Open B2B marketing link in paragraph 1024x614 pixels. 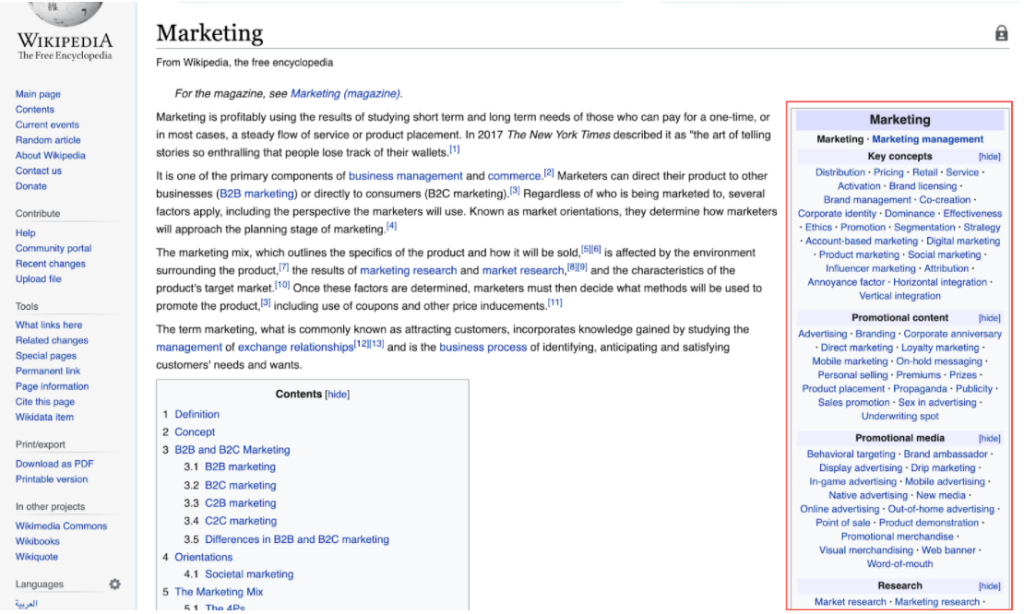257,193
